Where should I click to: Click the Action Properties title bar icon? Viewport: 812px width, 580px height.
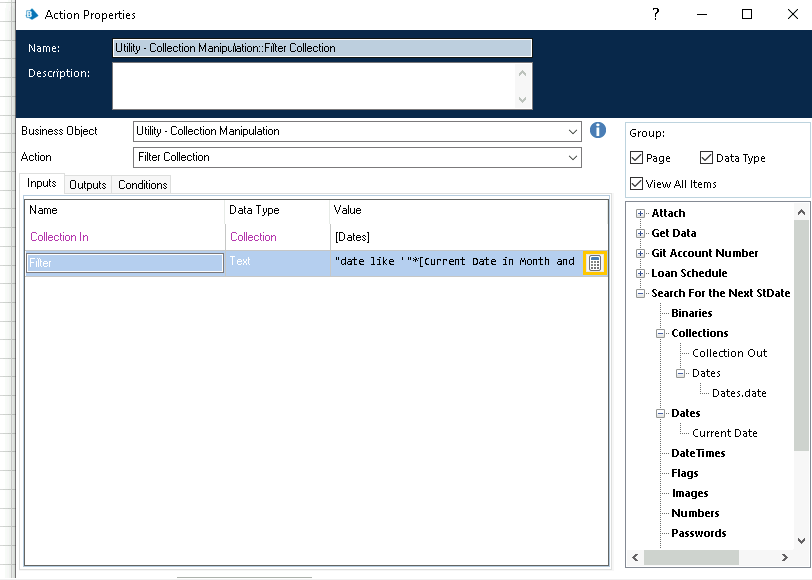click(31, 15)
